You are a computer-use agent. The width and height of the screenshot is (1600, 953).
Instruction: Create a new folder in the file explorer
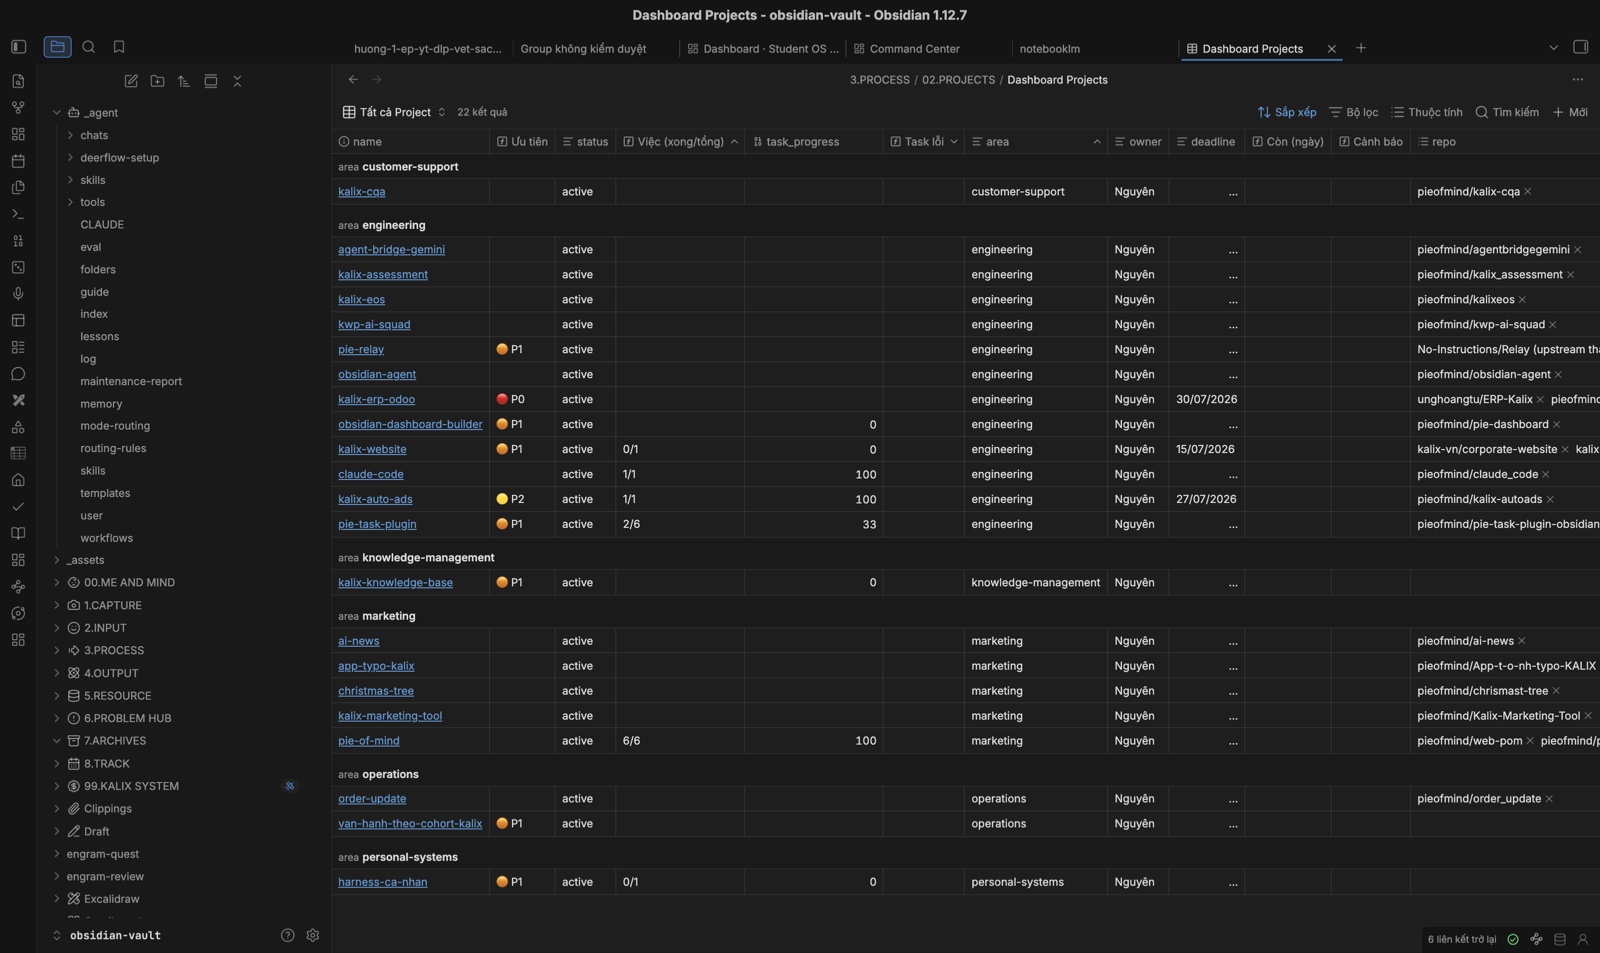157,81
